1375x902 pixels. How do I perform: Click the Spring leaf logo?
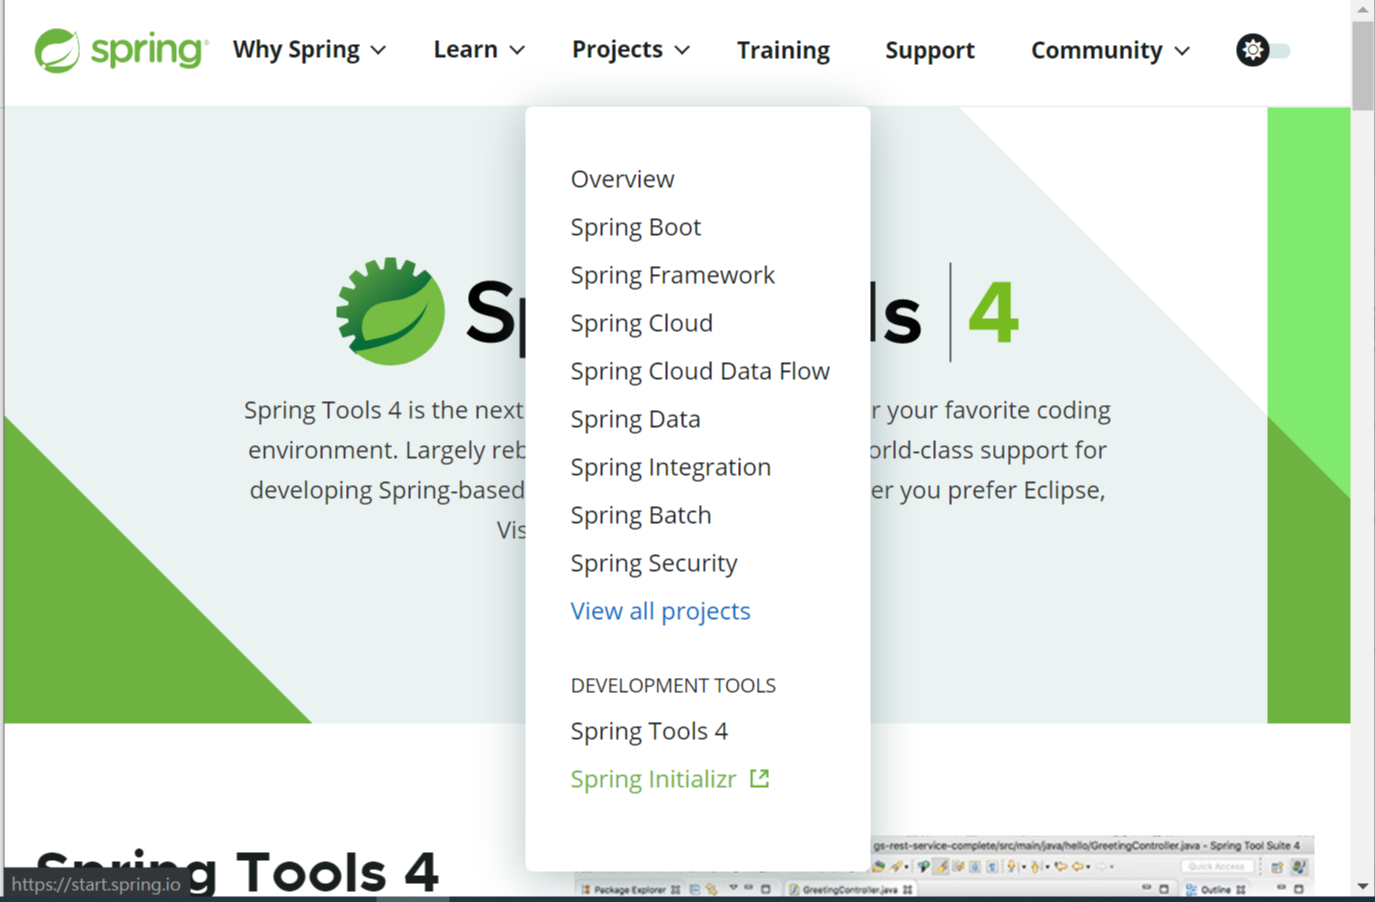pyautogui.click(x=121, y=50)
